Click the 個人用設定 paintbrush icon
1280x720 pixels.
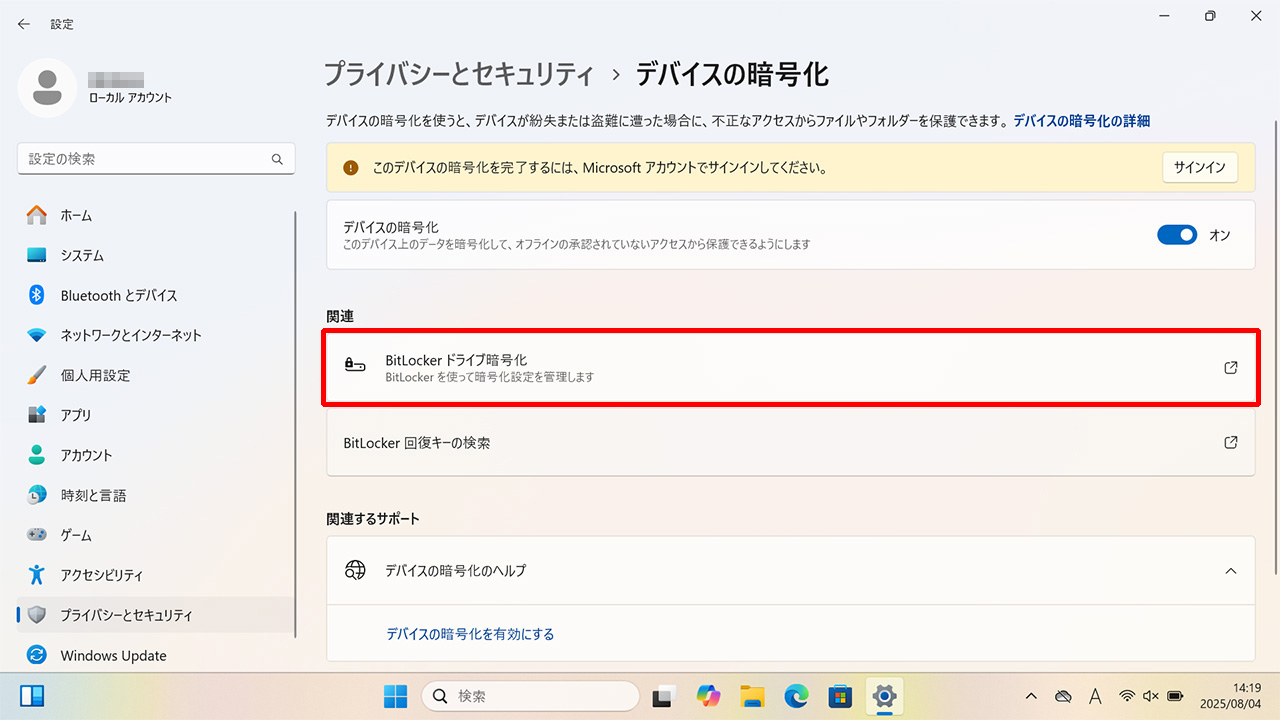click(37, 375)
